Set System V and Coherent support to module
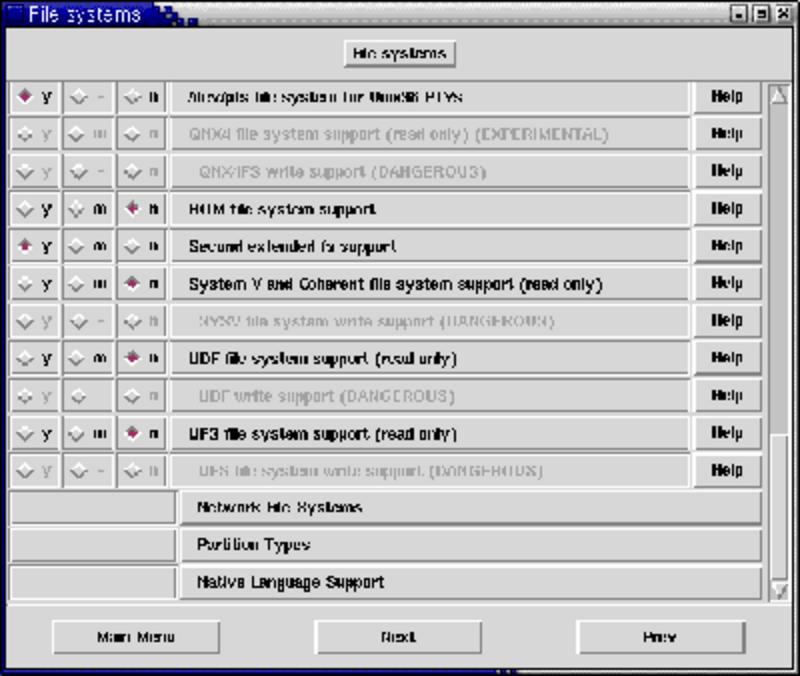 (x=88, y=284)
